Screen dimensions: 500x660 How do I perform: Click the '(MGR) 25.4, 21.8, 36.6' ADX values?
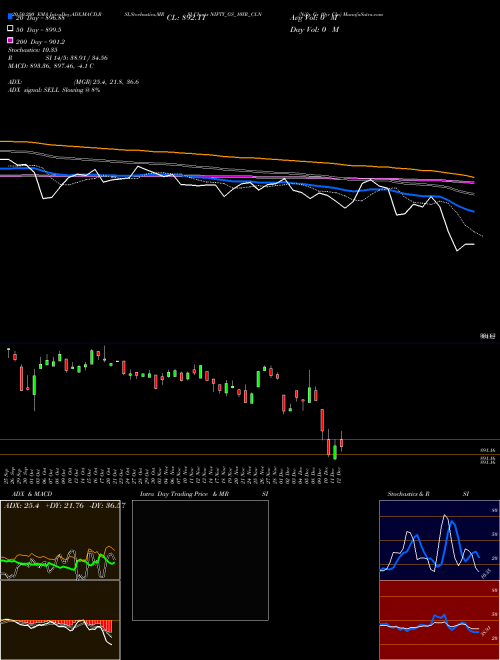(x=106, y=82)
